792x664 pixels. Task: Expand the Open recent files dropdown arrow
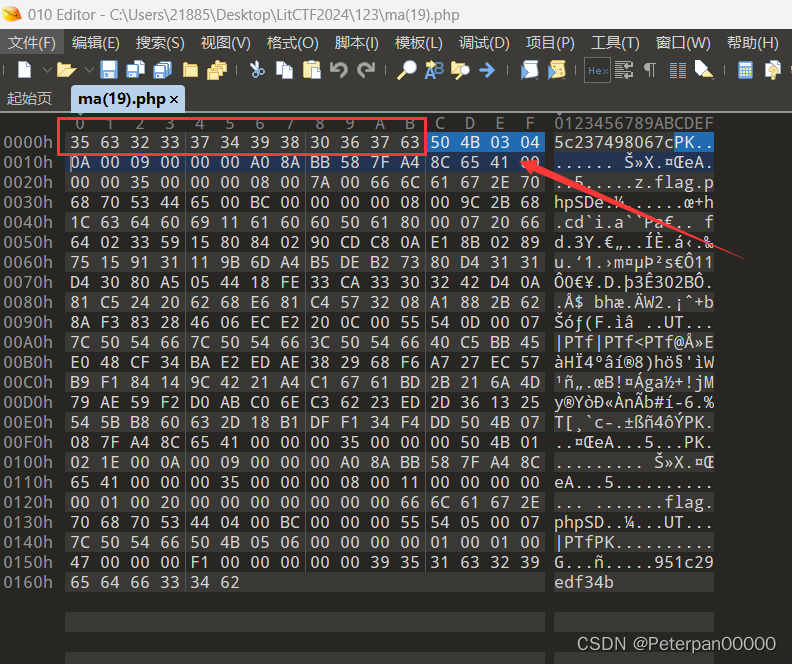[x=89, y=70]
